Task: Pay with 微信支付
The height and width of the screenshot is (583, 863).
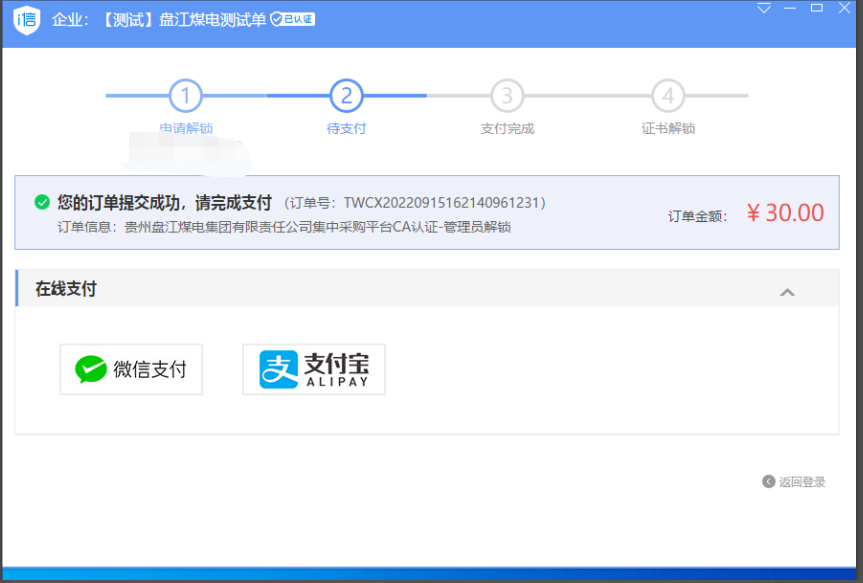Action: (x=131, y=369)
